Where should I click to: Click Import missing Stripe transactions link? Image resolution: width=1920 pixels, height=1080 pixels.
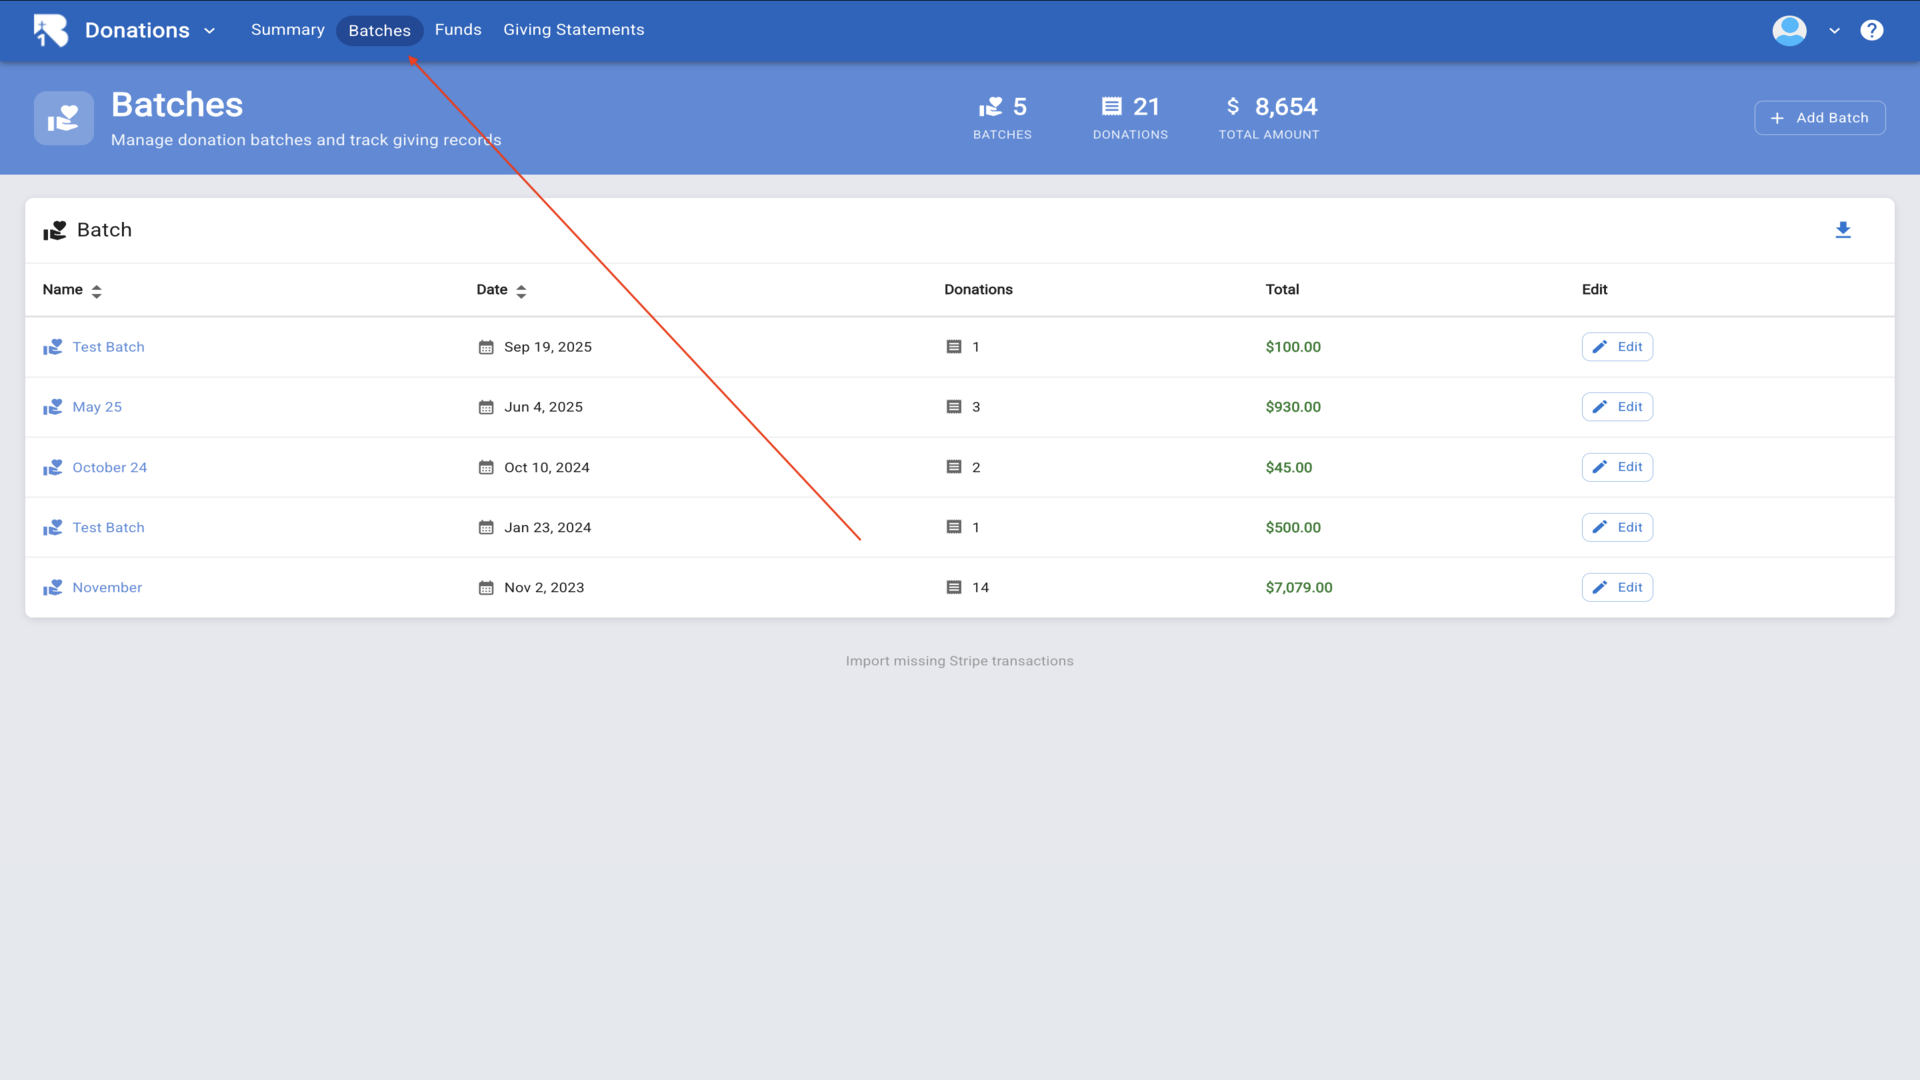coord(959,661)
